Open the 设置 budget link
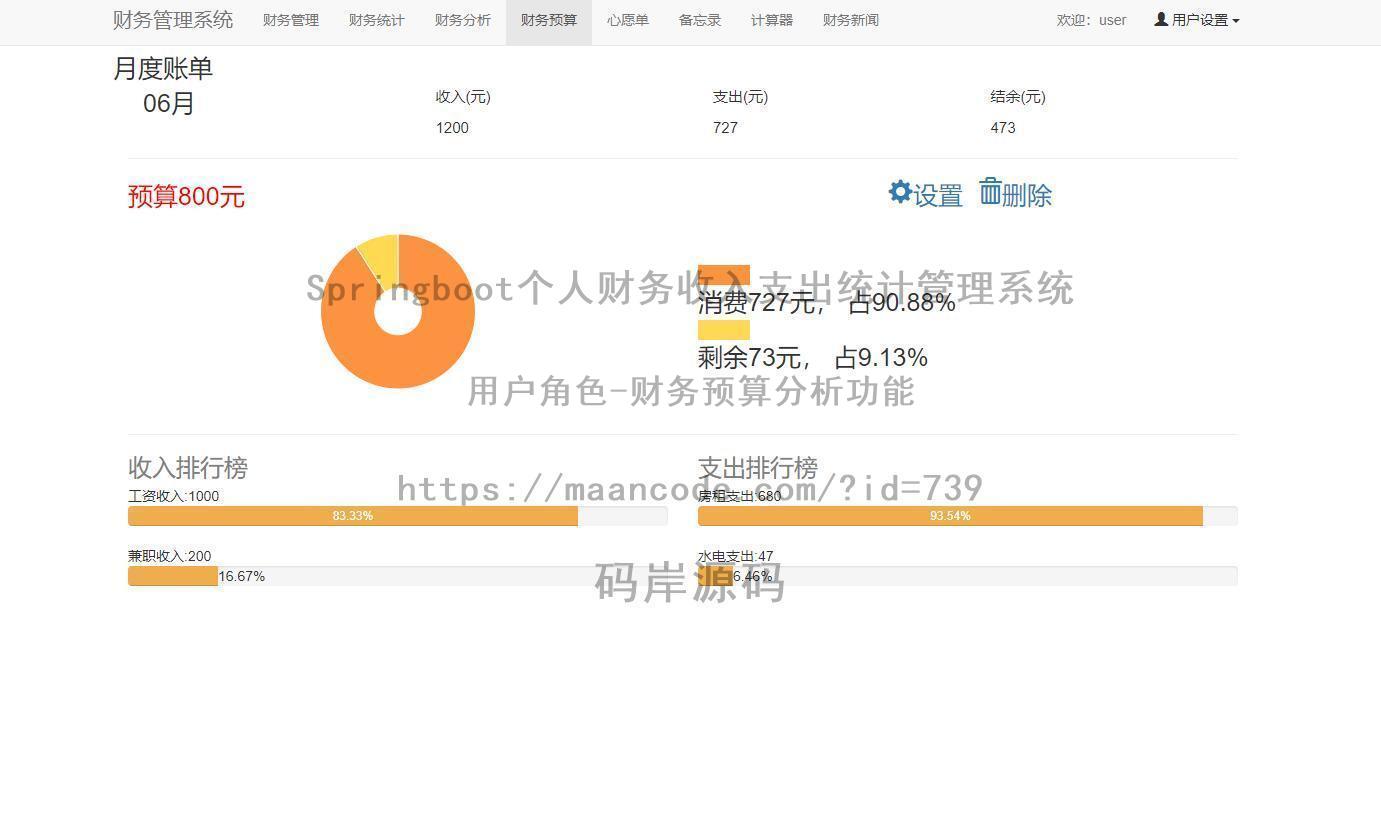 coord(926,194)
